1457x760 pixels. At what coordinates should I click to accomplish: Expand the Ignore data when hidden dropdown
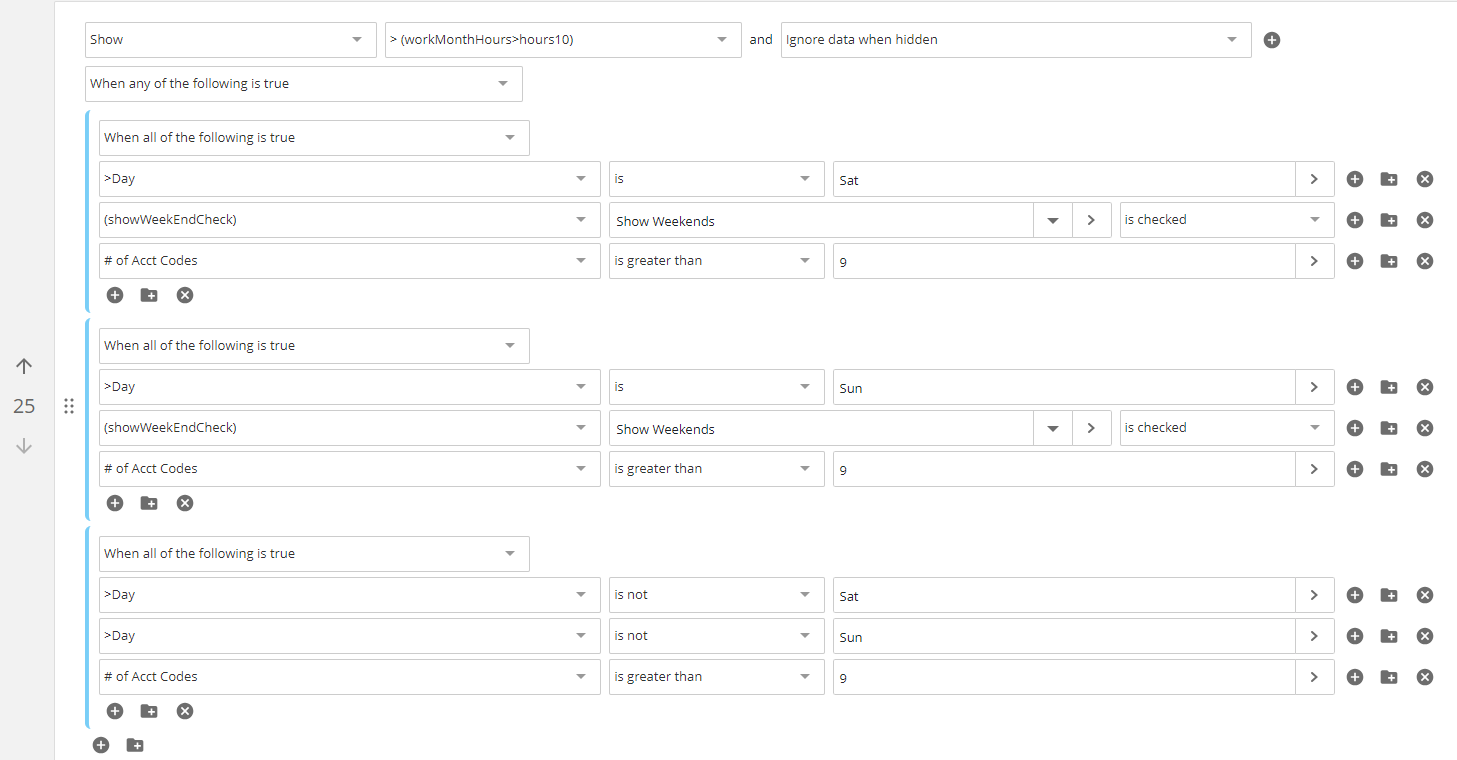1015,40
